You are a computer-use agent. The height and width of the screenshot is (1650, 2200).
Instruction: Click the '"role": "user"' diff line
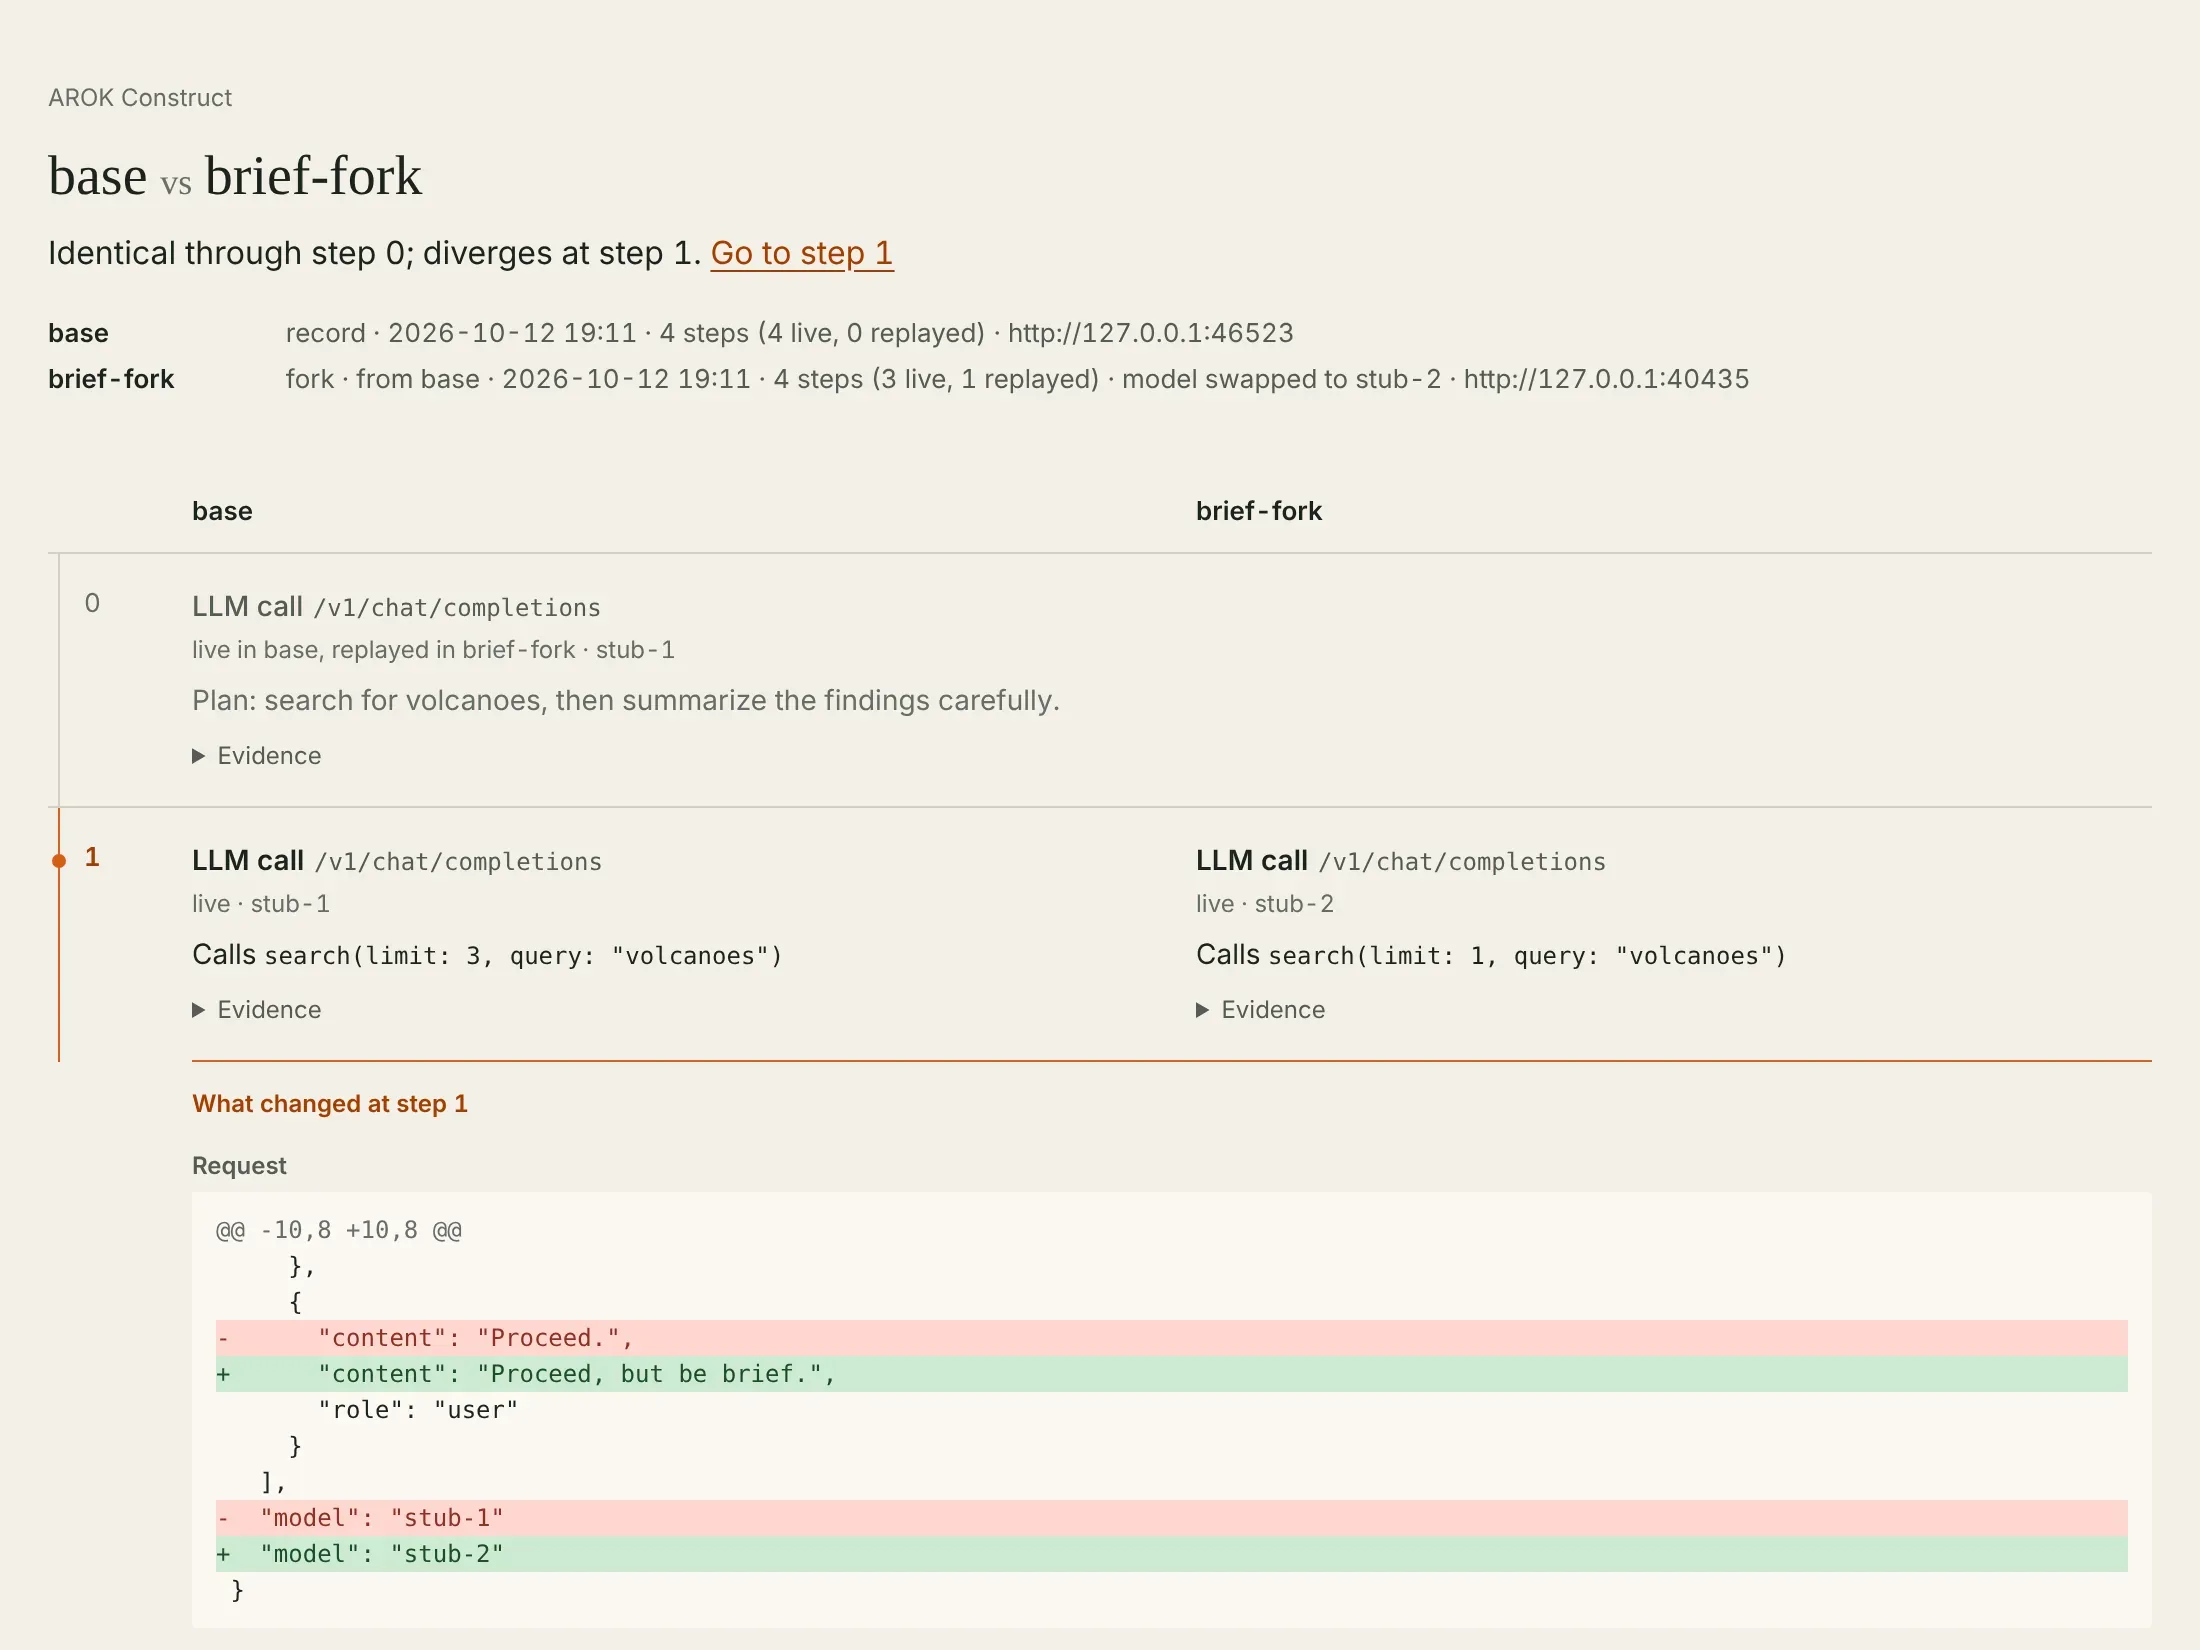418,1410
